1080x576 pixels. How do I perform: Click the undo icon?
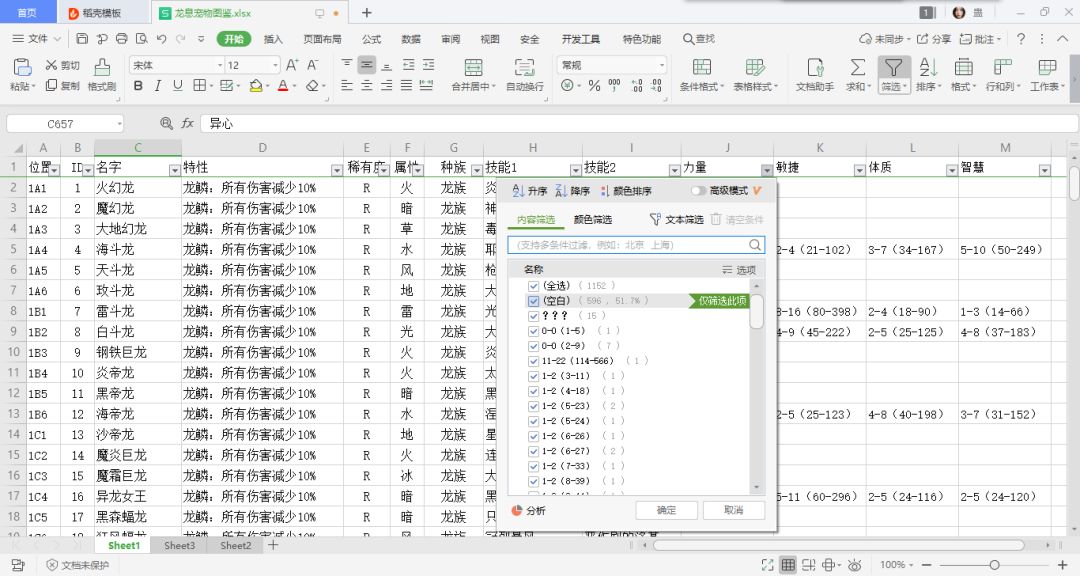[x=161, y=39]
